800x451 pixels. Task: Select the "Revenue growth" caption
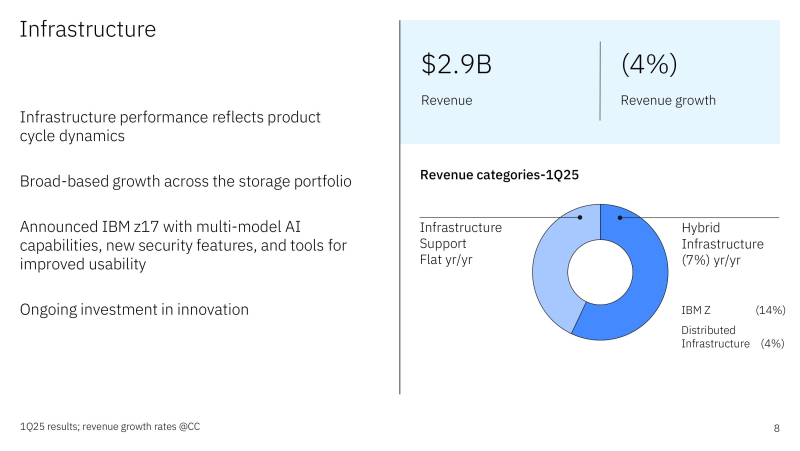pyautogui.click(x=668, y=100)
